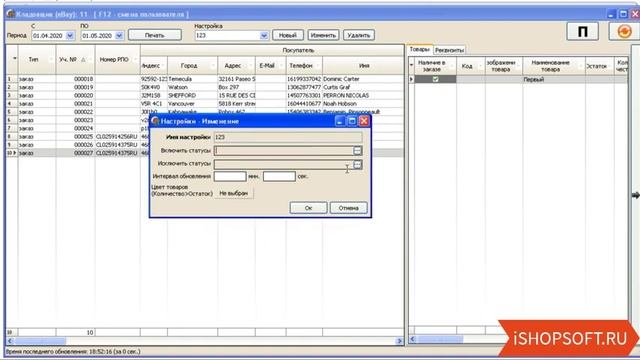Open the period end date dropdown
The image size is (640, 360).
pos(119,36)
